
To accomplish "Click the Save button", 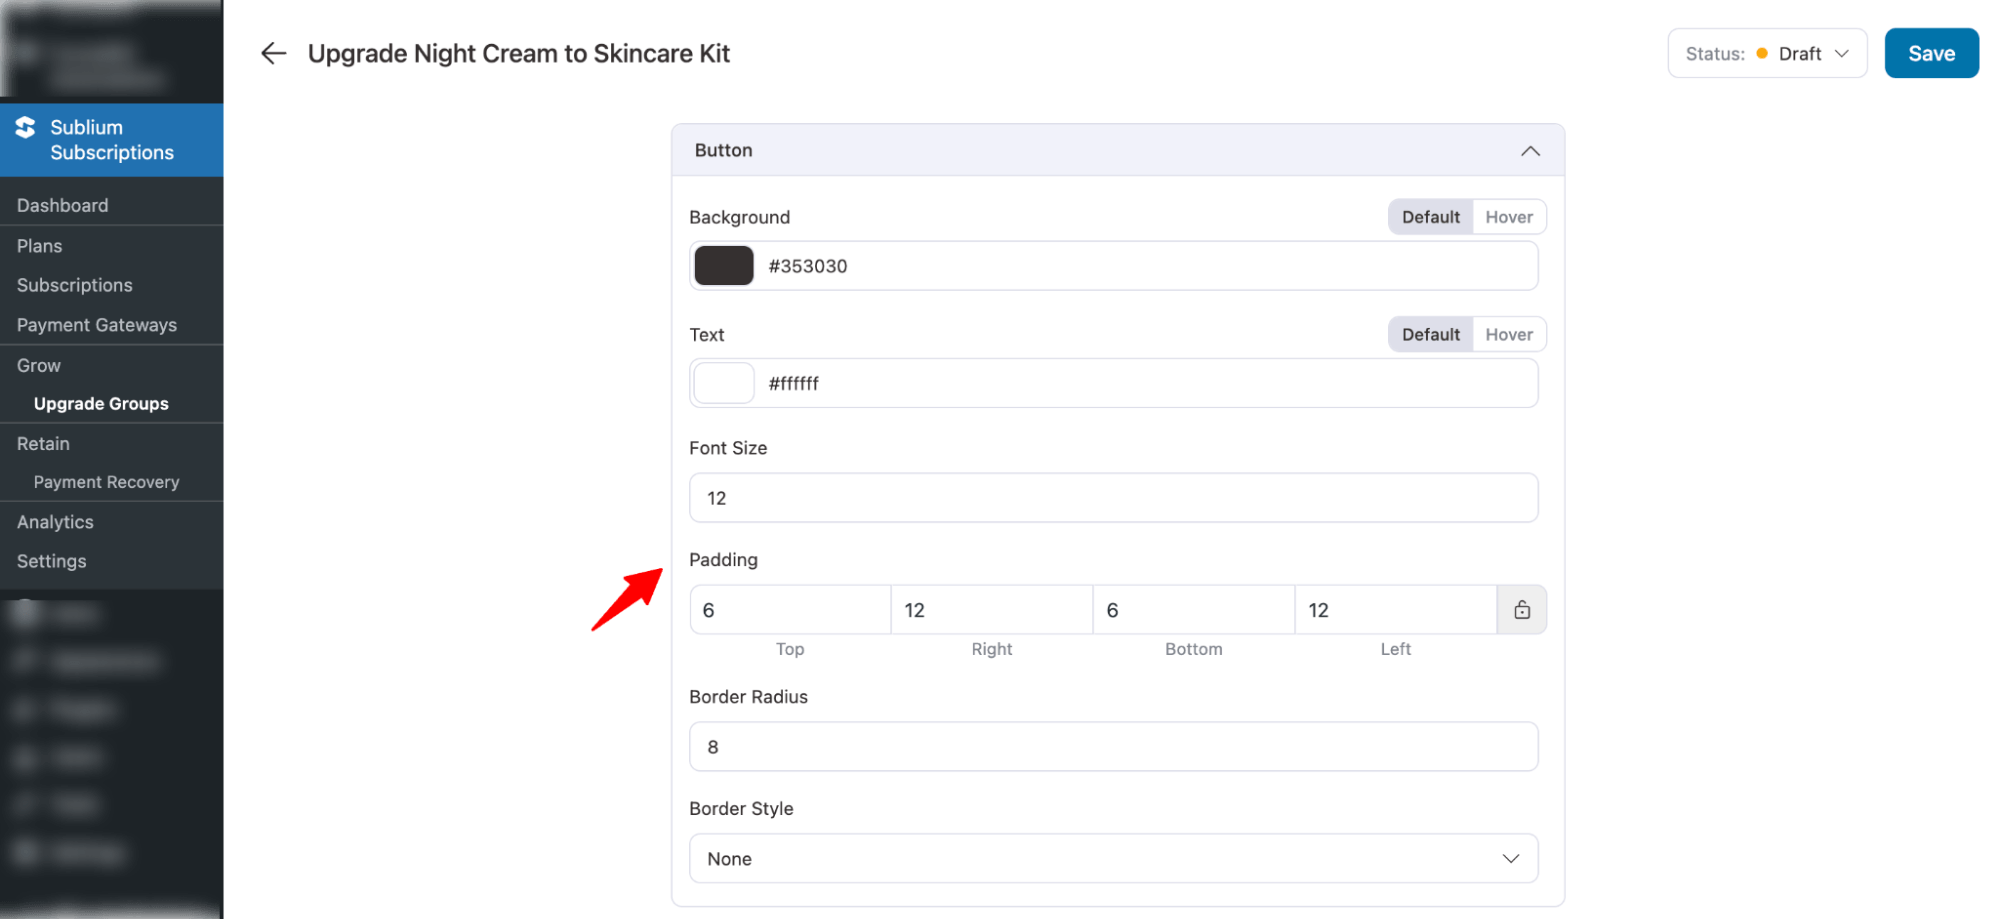I will click(1930, 54).
